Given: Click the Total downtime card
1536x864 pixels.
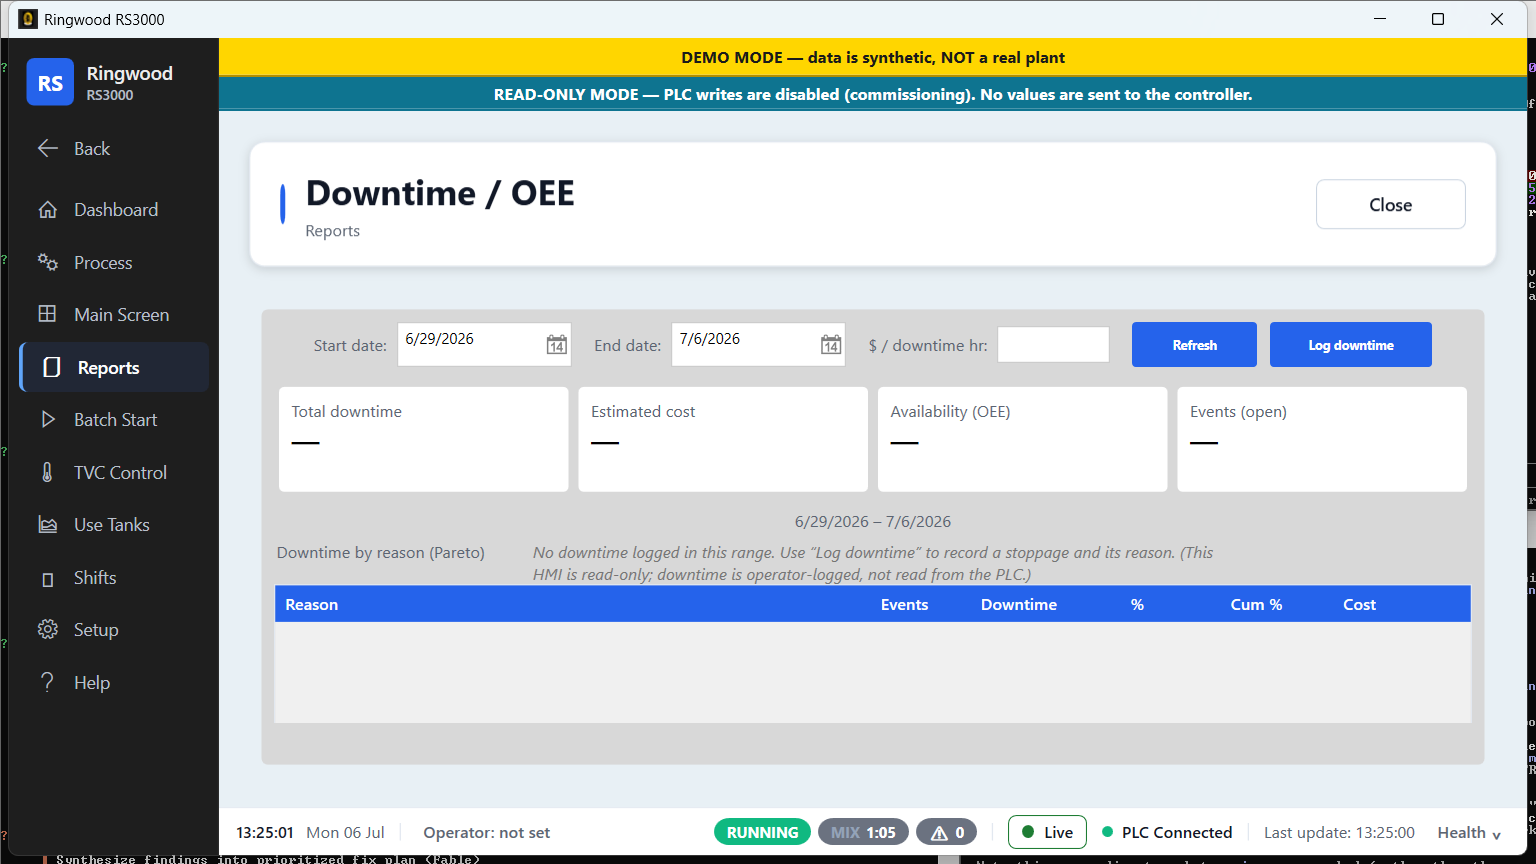Looking at the screenshot, I should click(424, 439).
